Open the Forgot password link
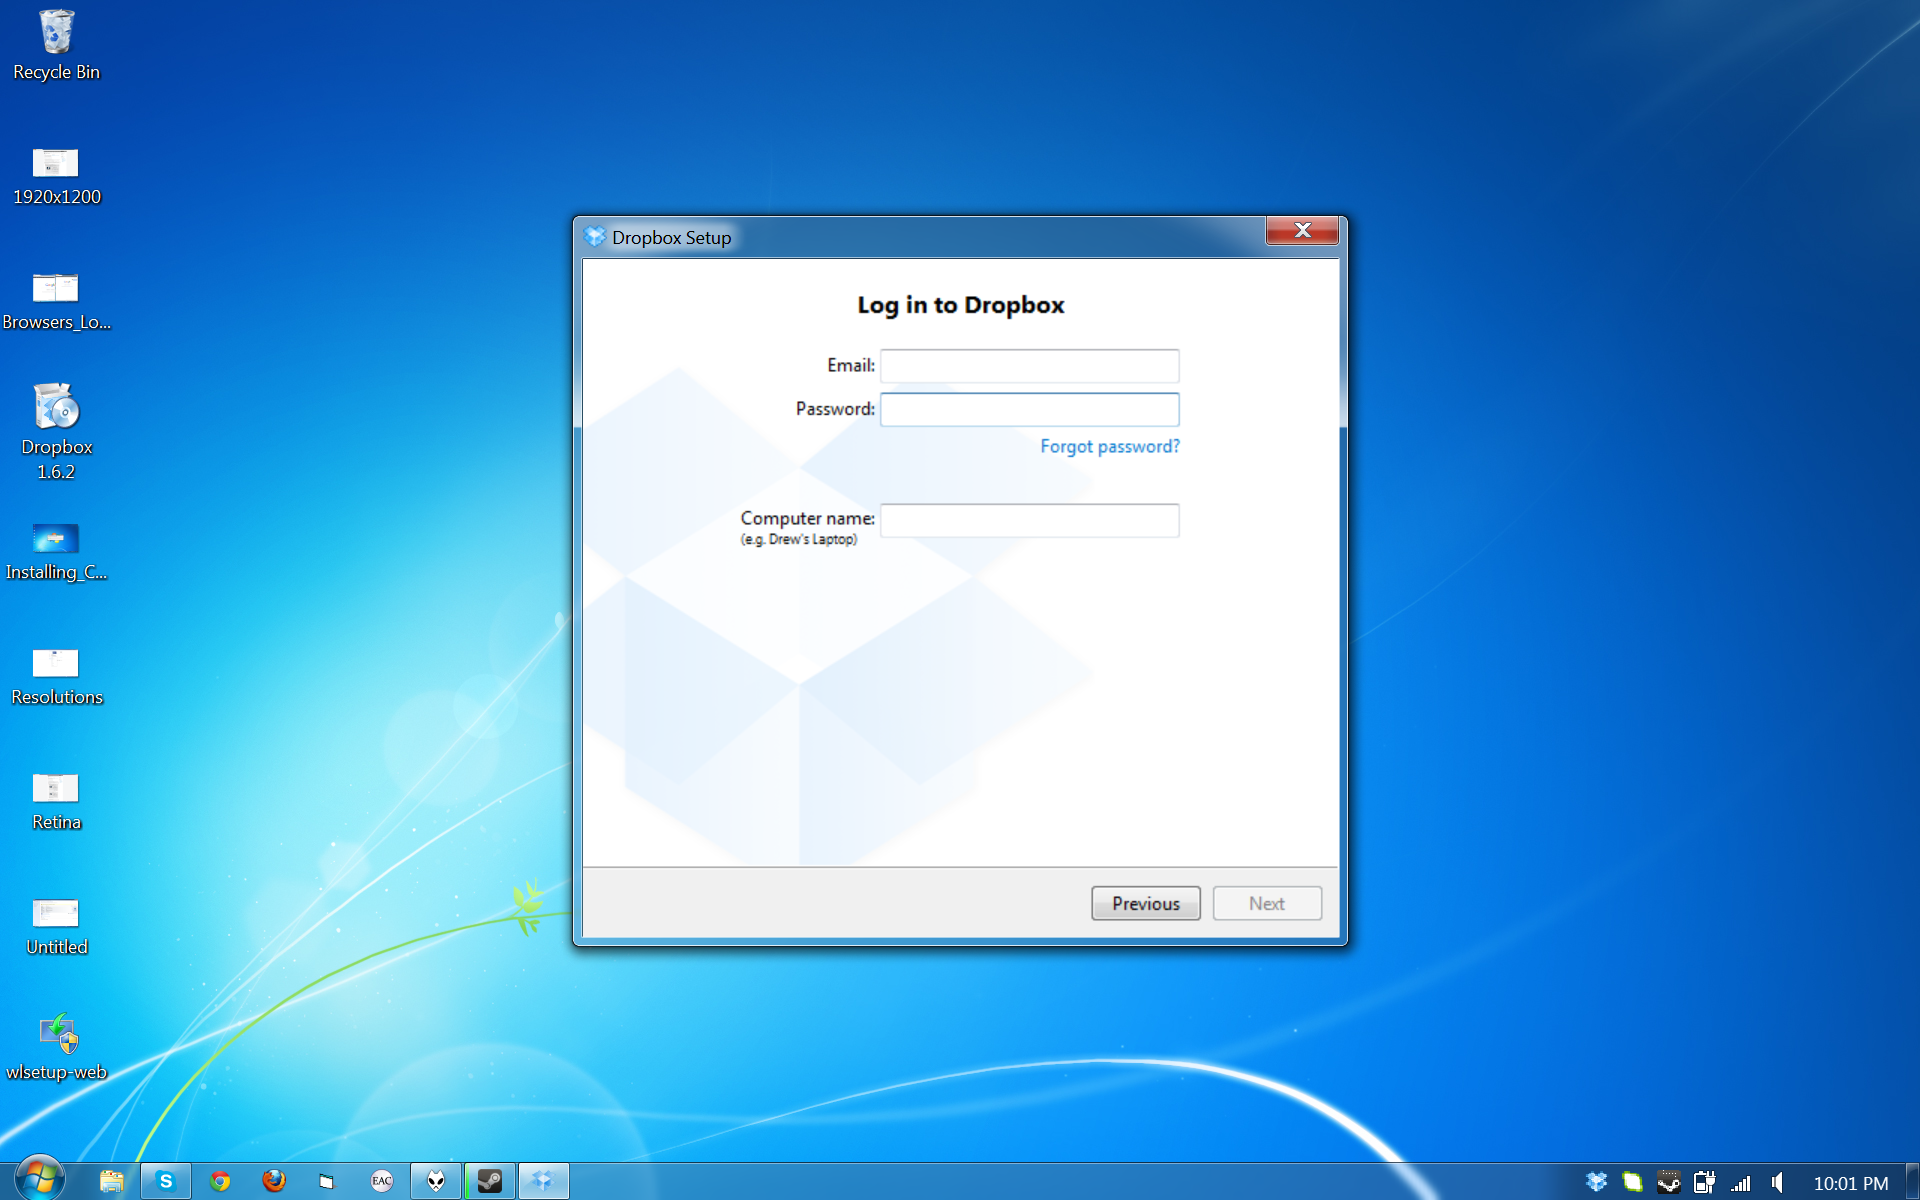This screenshot has width=1920, height=1200. pos(1109,446)
